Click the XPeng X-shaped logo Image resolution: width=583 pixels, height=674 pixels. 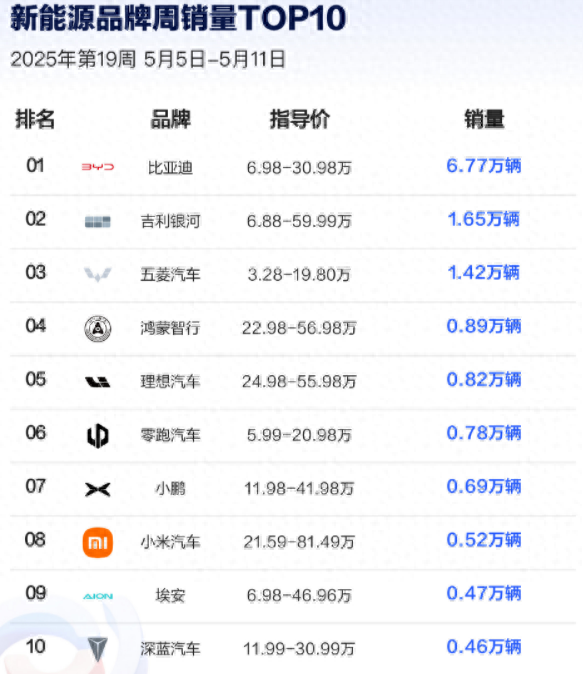98,489
